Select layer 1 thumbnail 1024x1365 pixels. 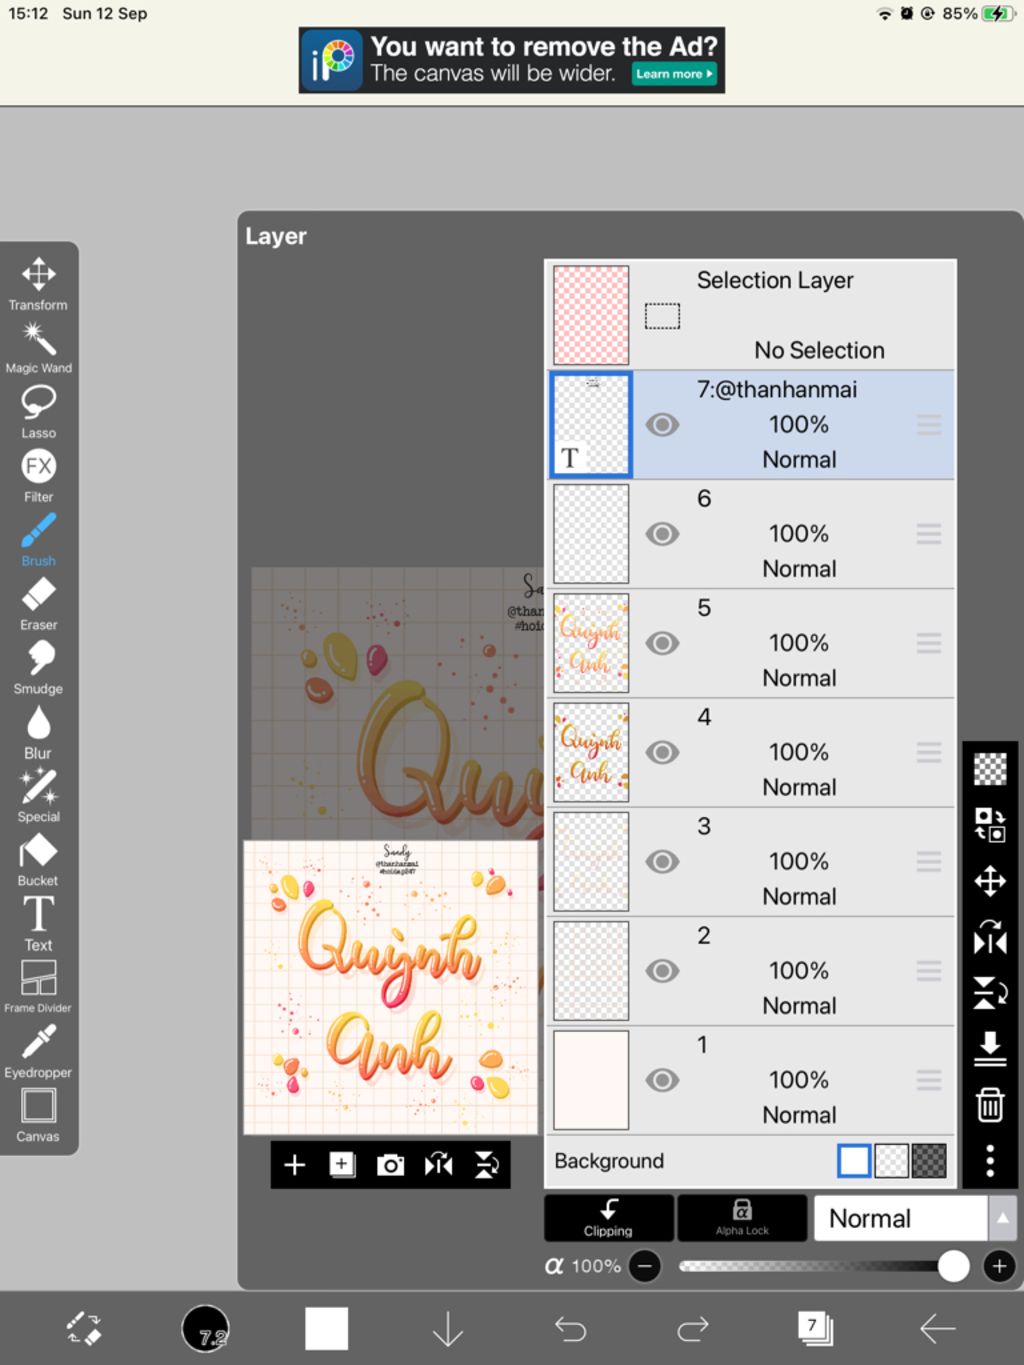591,1080
